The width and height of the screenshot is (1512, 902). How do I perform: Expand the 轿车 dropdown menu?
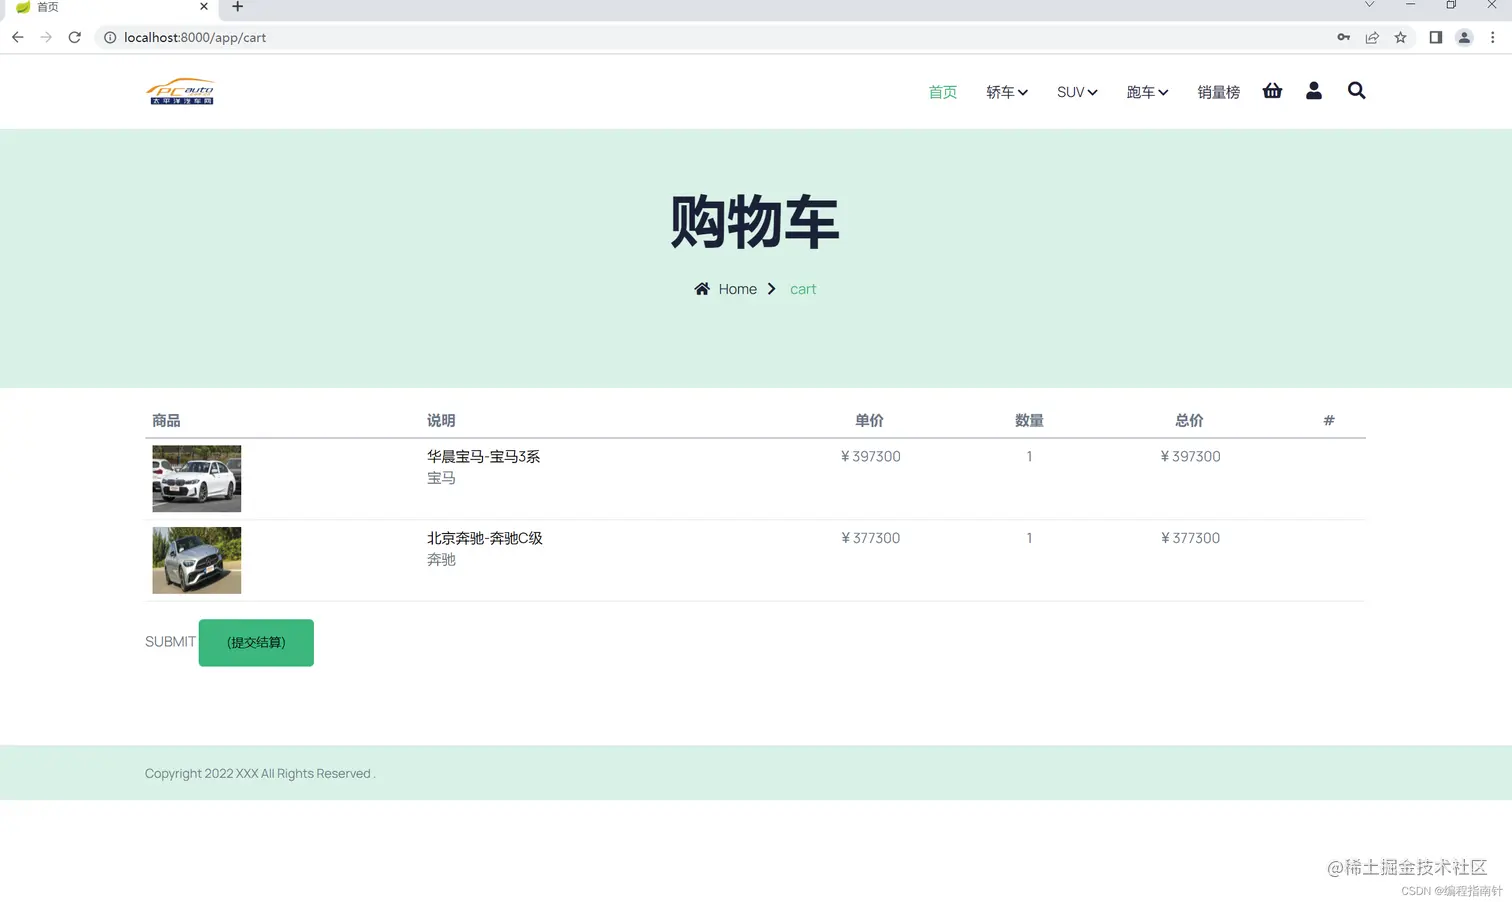(1006, 92)
